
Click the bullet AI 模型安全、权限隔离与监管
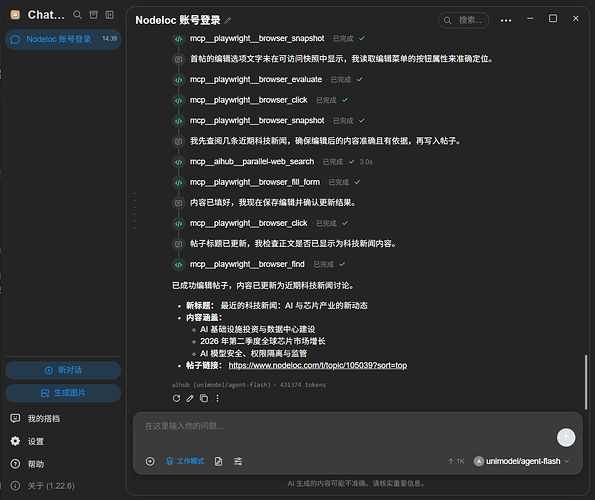click(253, 353)
